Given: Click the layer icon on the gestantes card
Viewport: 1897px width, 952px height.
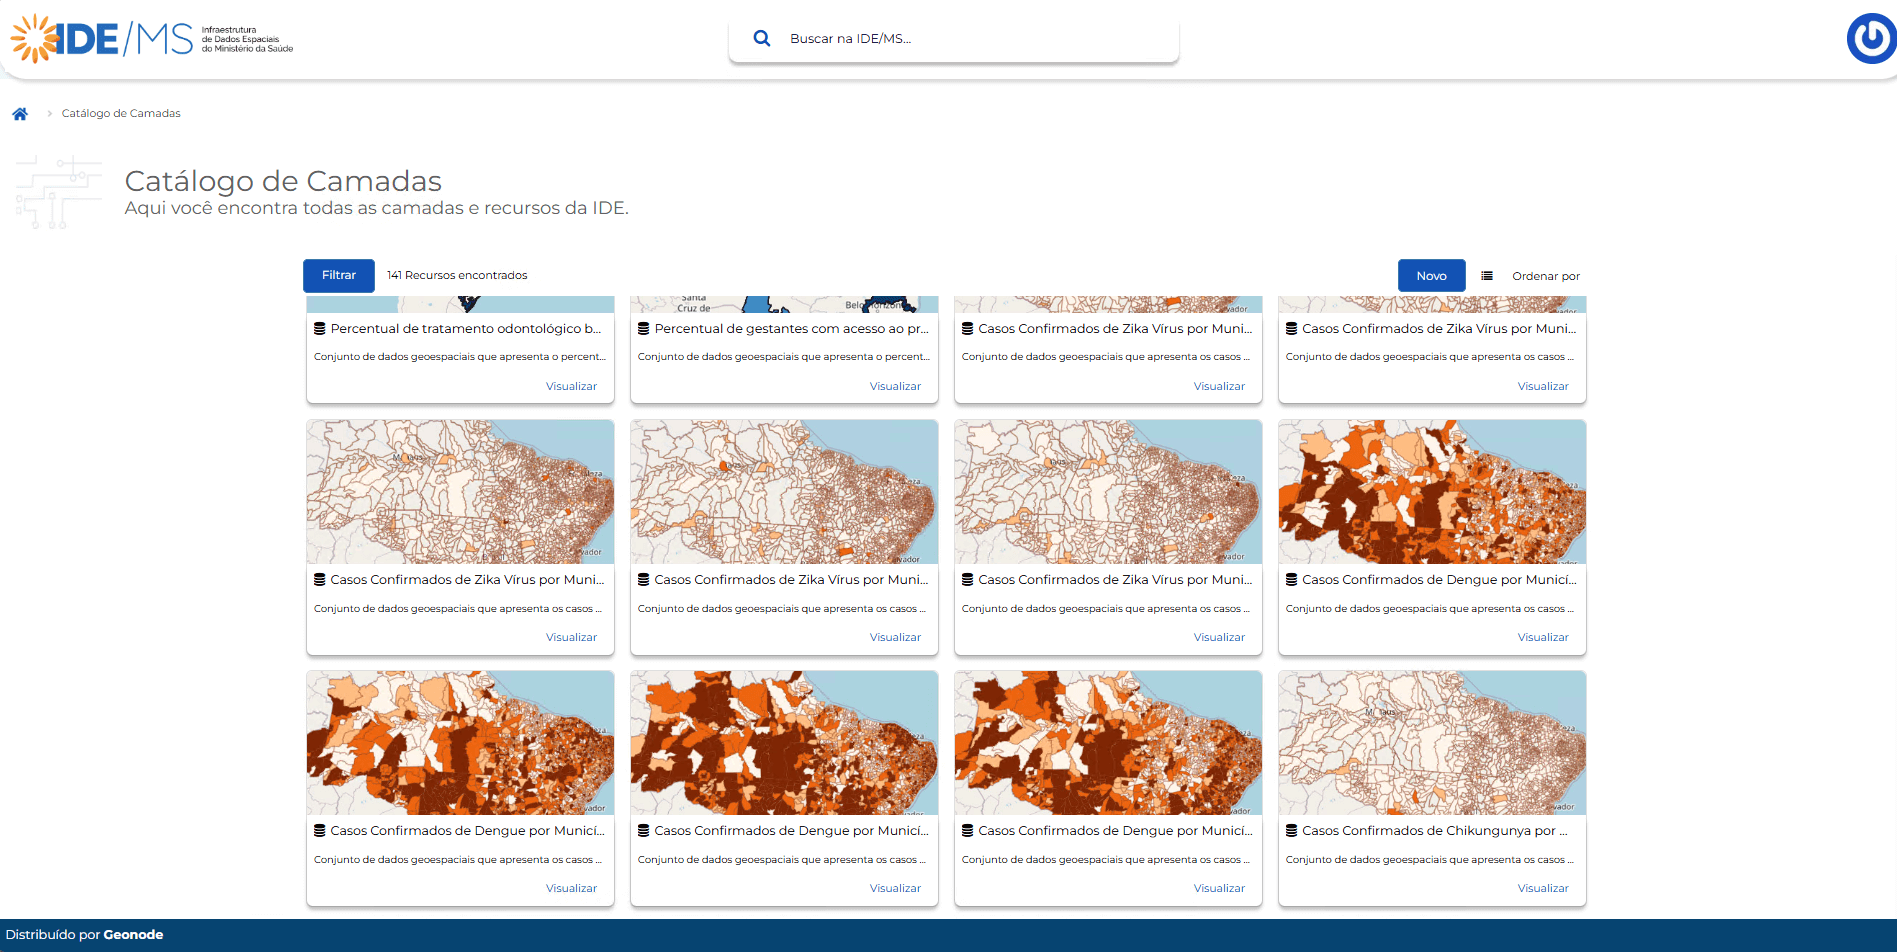Looking at the screenshot, I should 642,328.
